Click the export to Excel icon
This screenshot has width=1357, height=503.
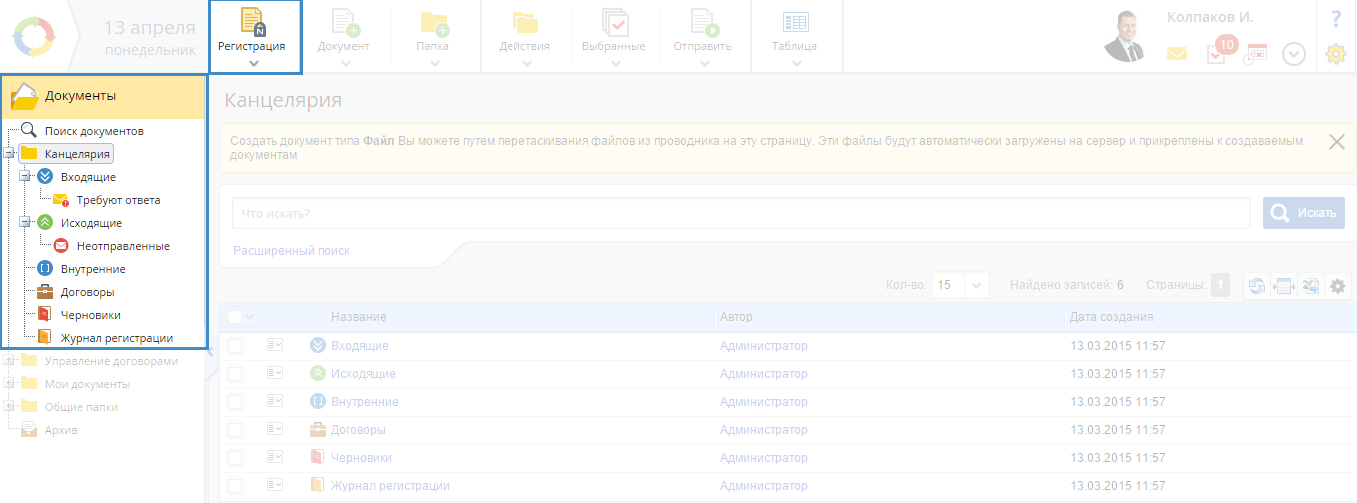(1310, 287)
